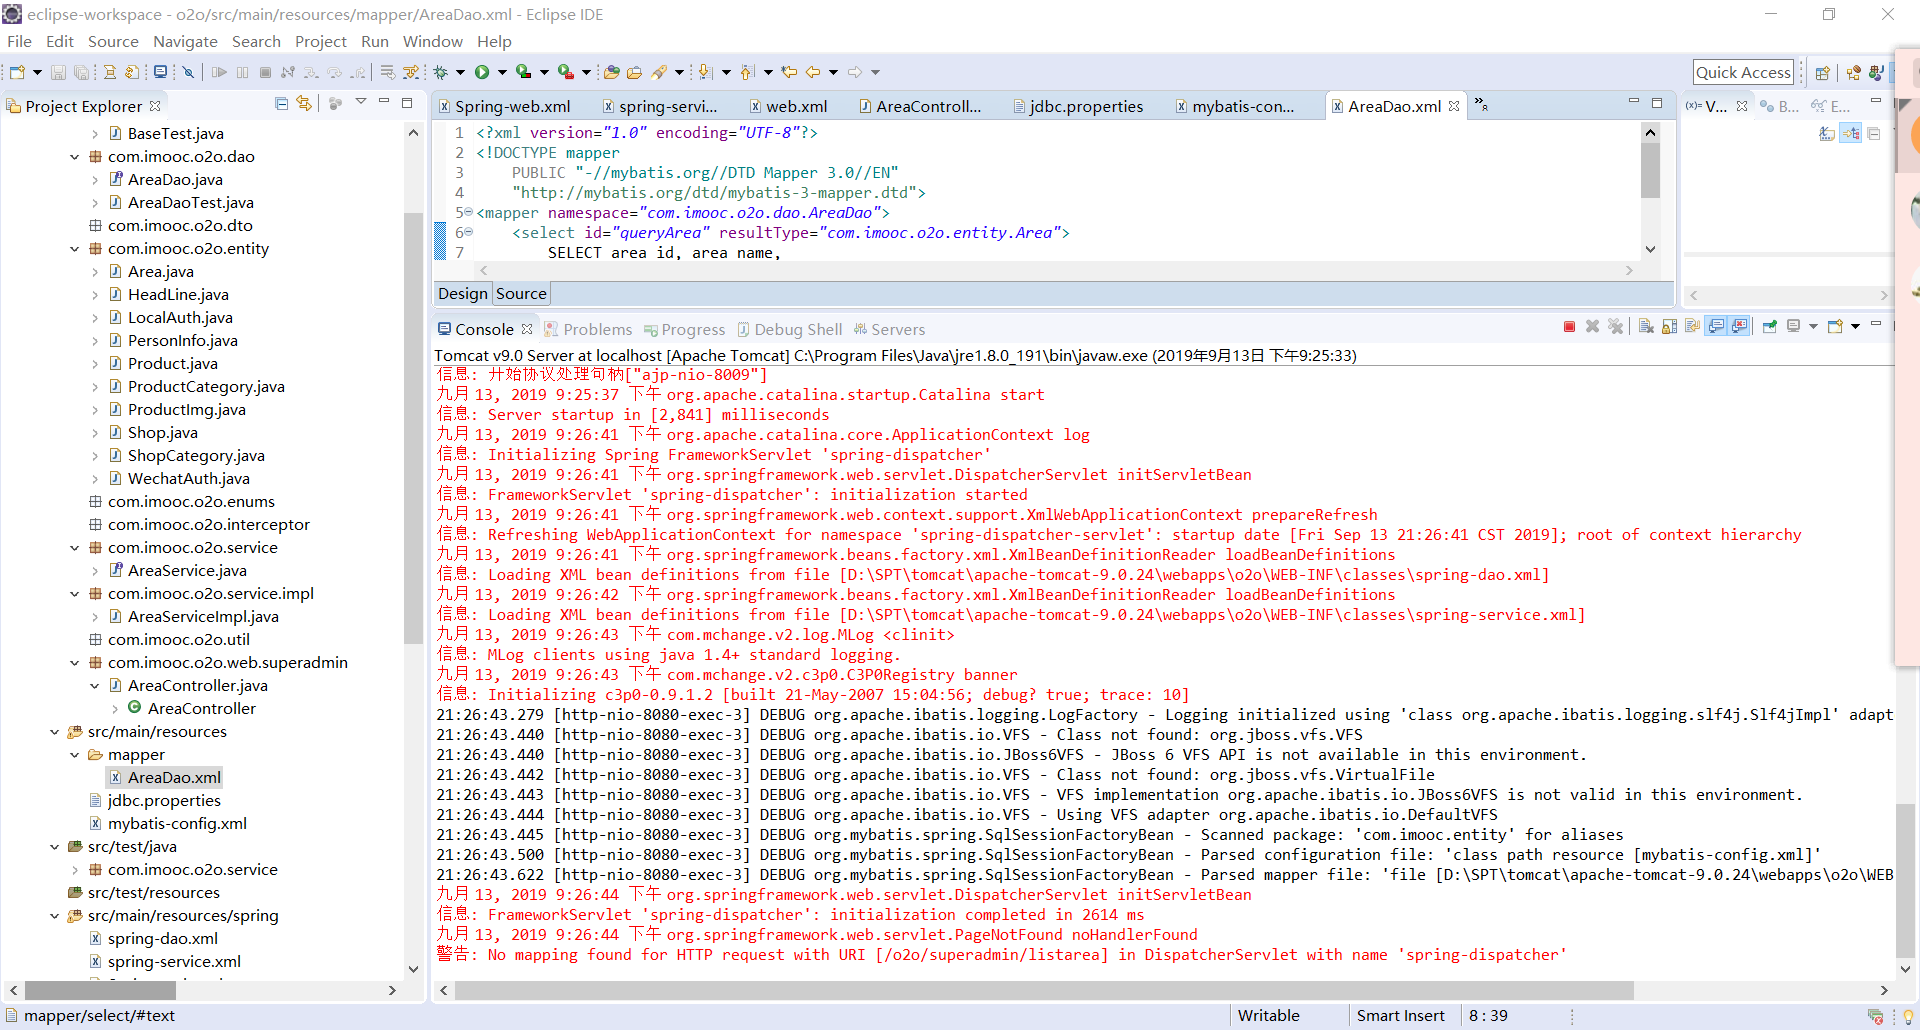
Task: Click the New file toolbar icon
Action: (x=17, y=72)
